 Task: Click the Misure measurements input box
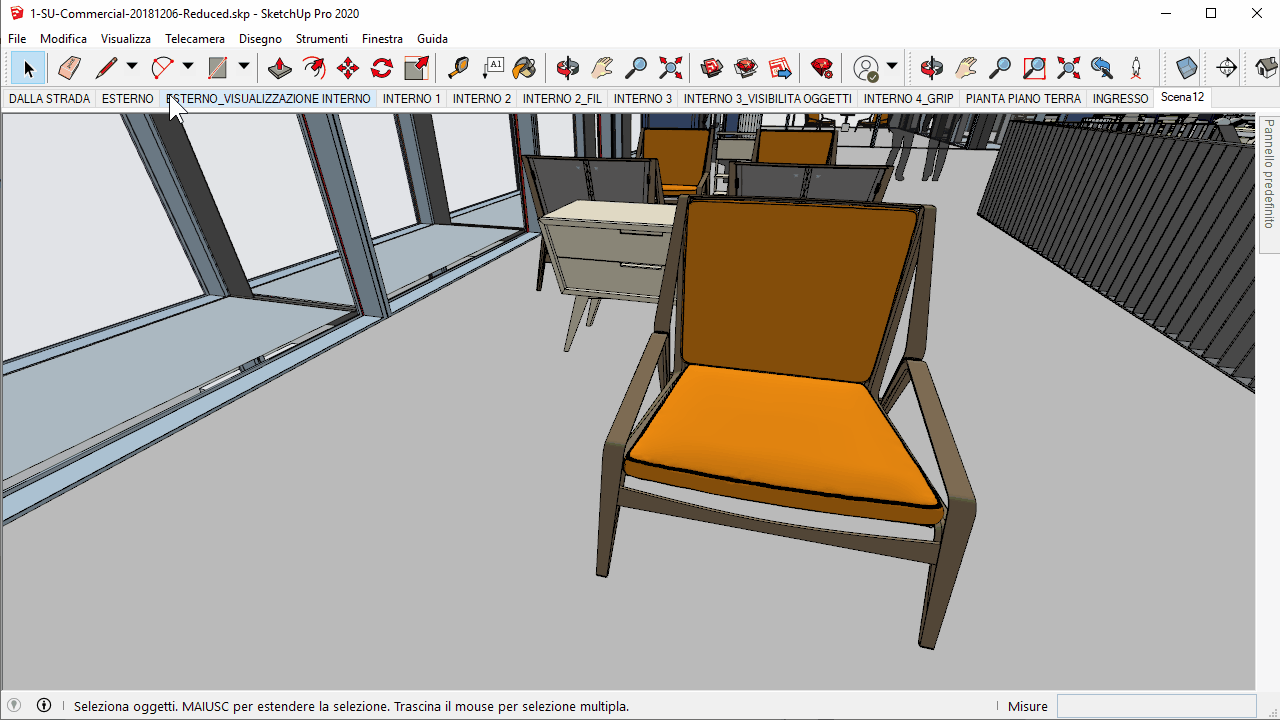(x=1156, y=706)
